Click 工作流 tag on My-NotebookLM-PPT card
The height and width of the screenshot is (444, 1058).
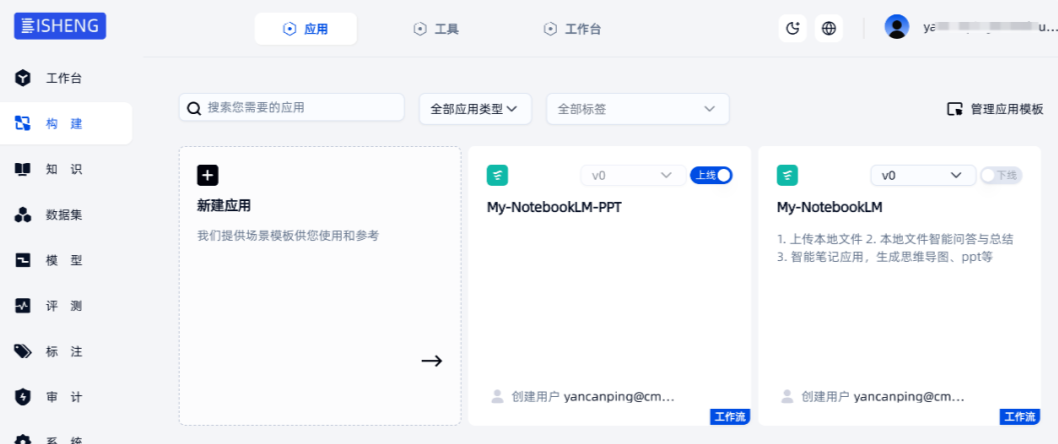[x=730, y=417]
